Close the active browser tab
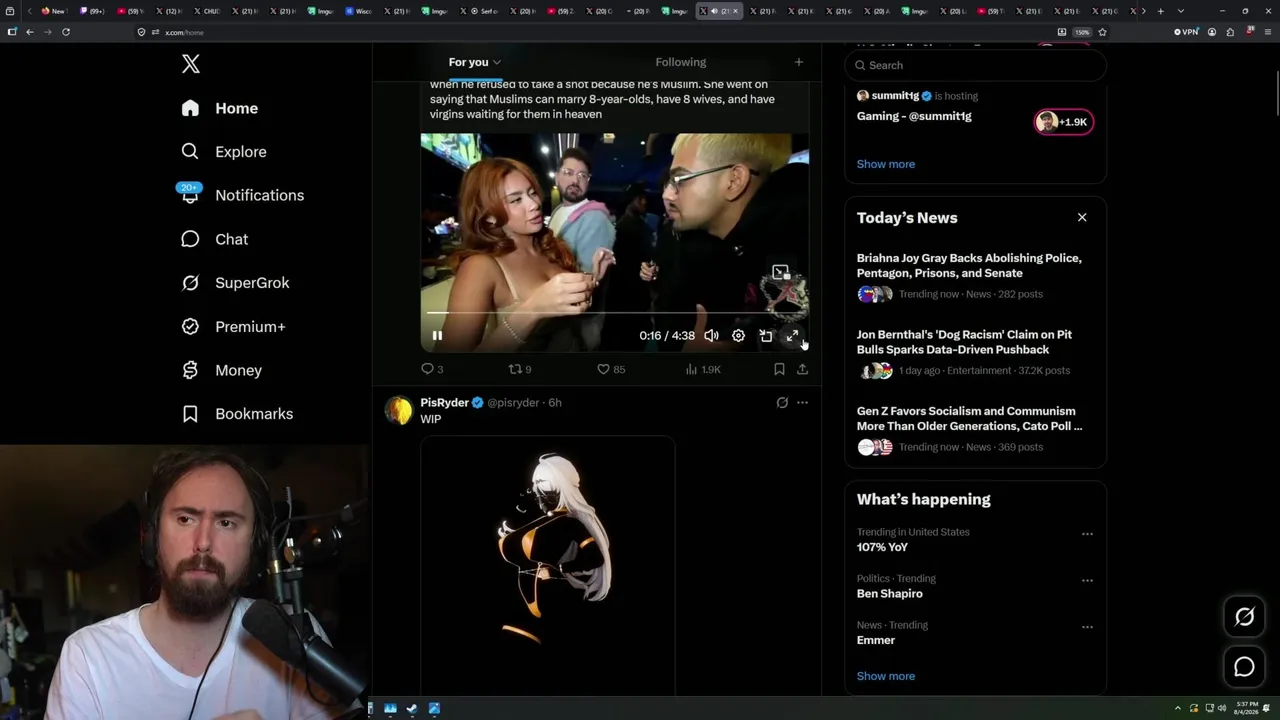Image resolution: width=1280 pixels, height=720 pixels. point(735,11)
